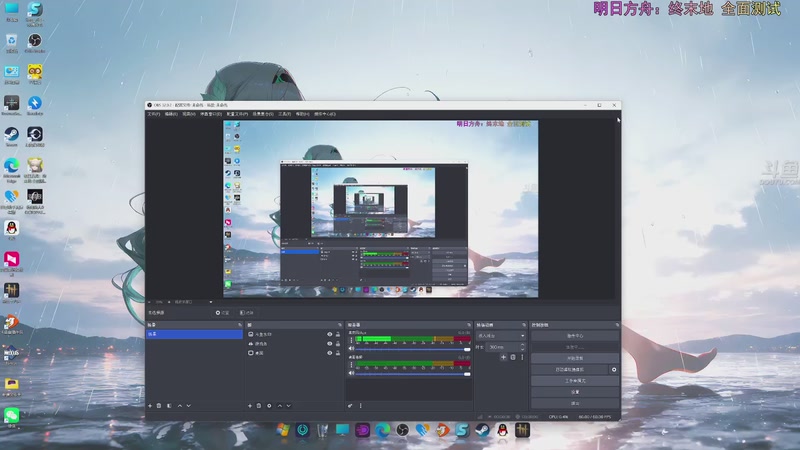Lock the gamepad-icon game capture source
This screenshot has height=450, width=800.
(338, 344)
